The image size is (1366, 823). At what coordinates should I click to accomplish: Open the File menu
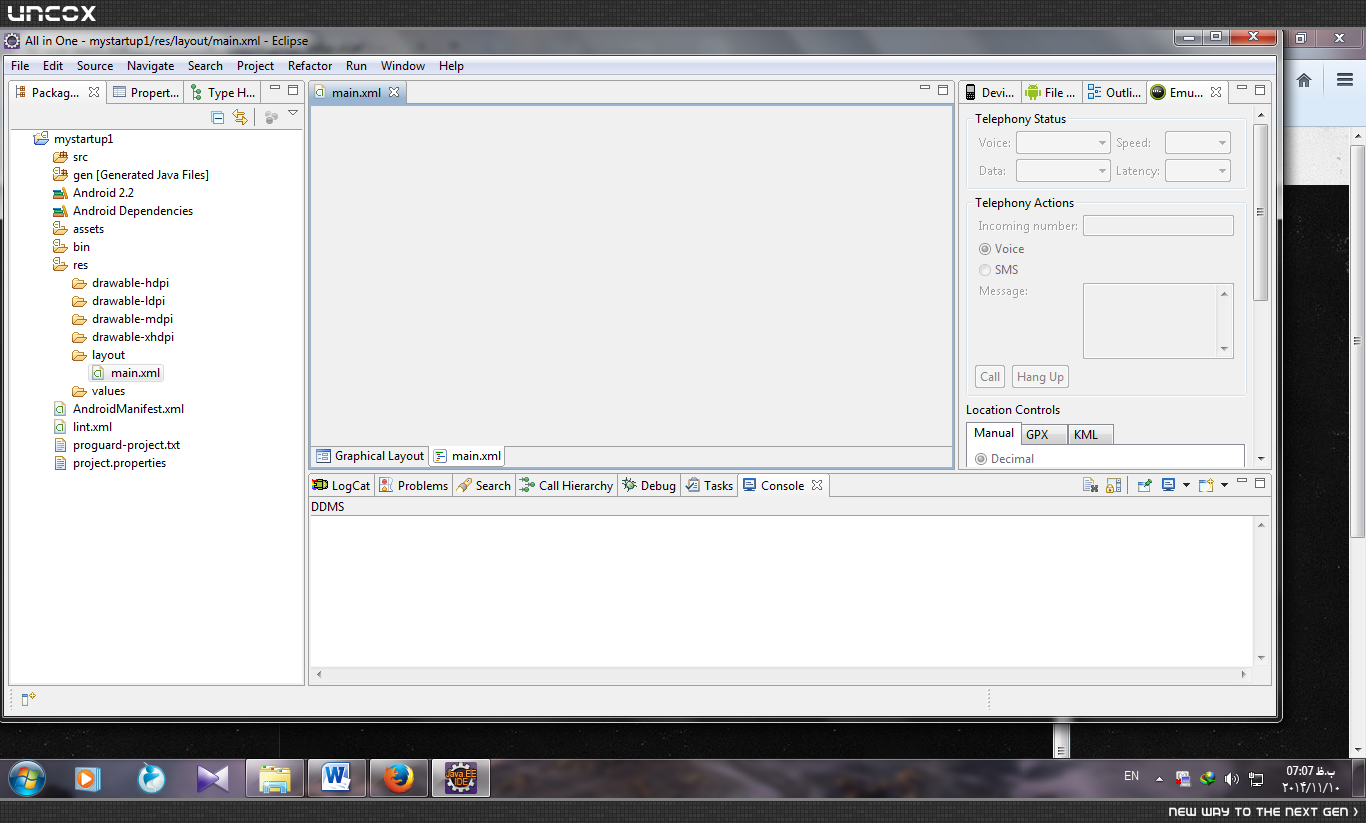20,66
